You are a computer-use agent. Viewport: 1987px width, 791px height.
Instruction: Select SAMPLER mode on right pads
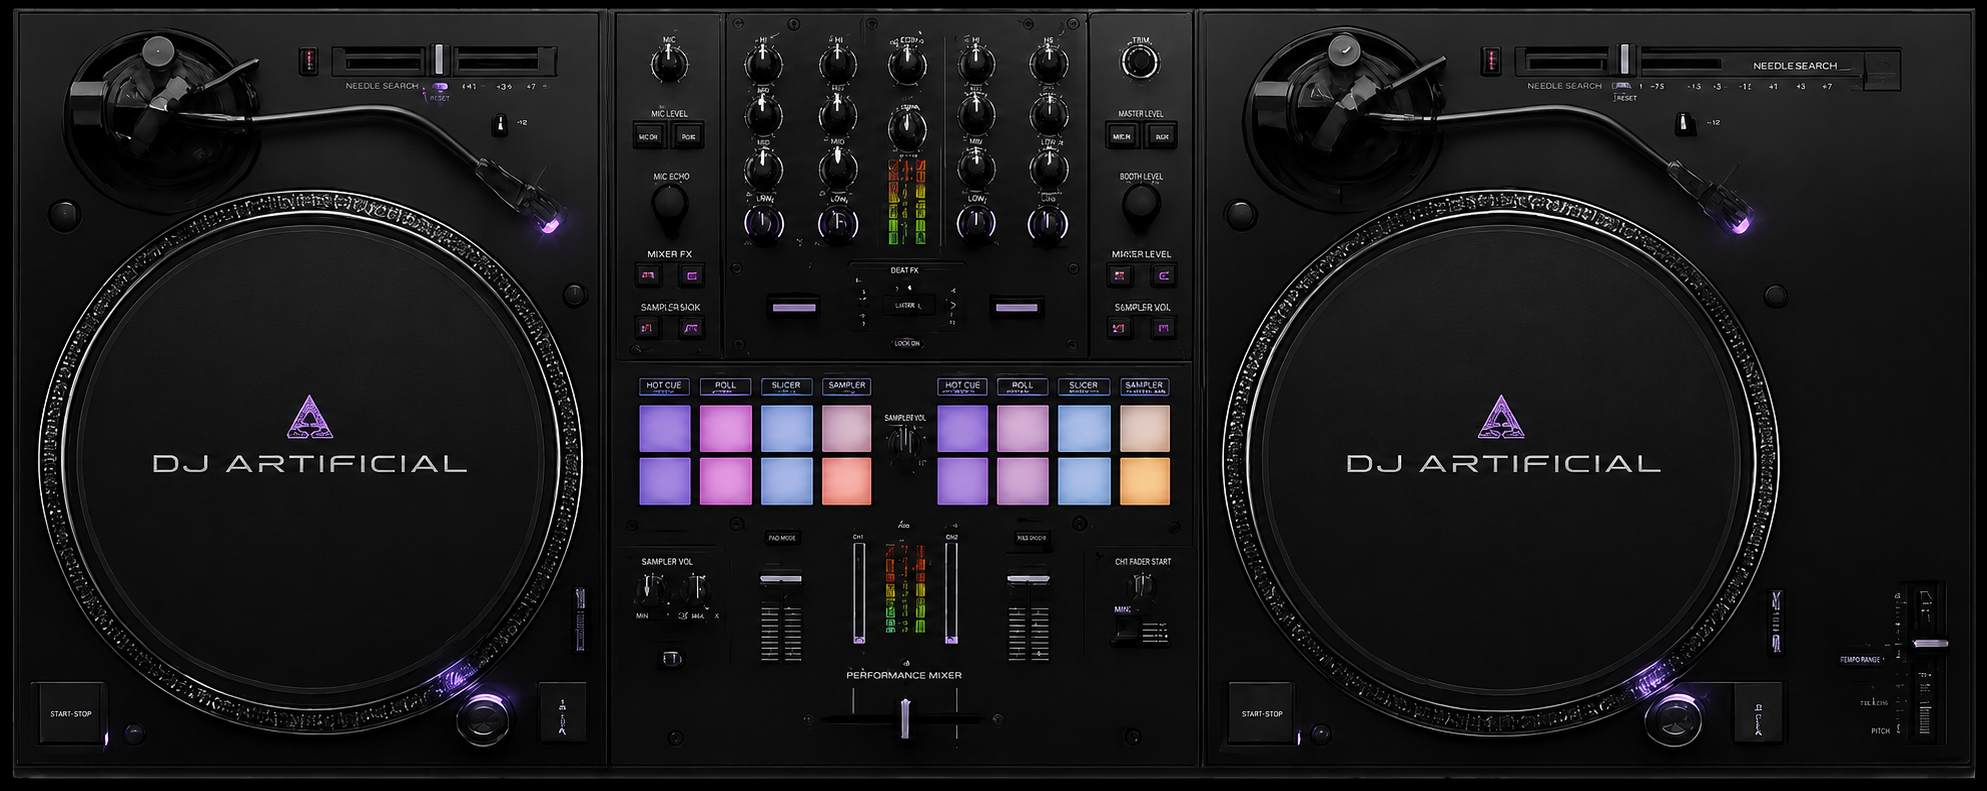point(1144,386)
